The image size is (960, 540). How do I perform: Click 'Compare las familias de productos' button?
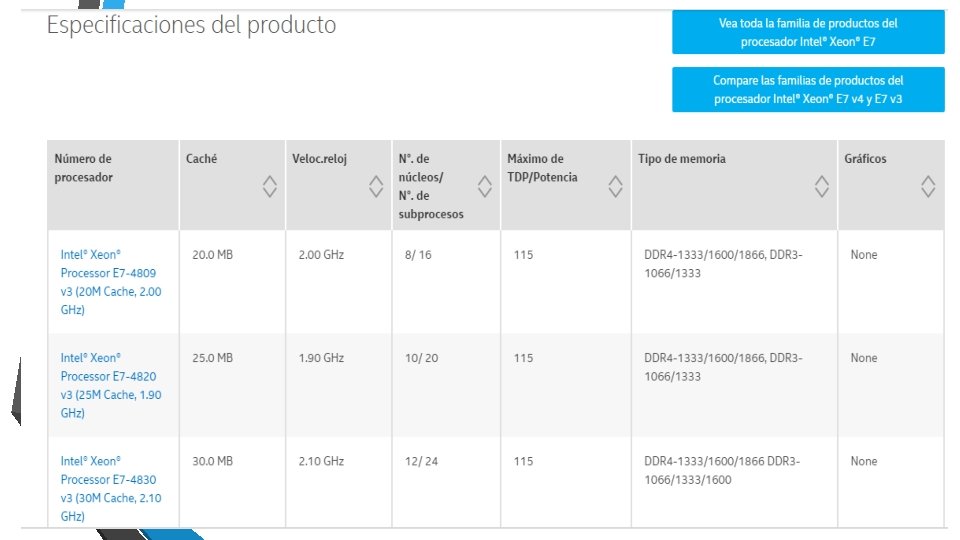pyautogui.click(x=808, y=90)
